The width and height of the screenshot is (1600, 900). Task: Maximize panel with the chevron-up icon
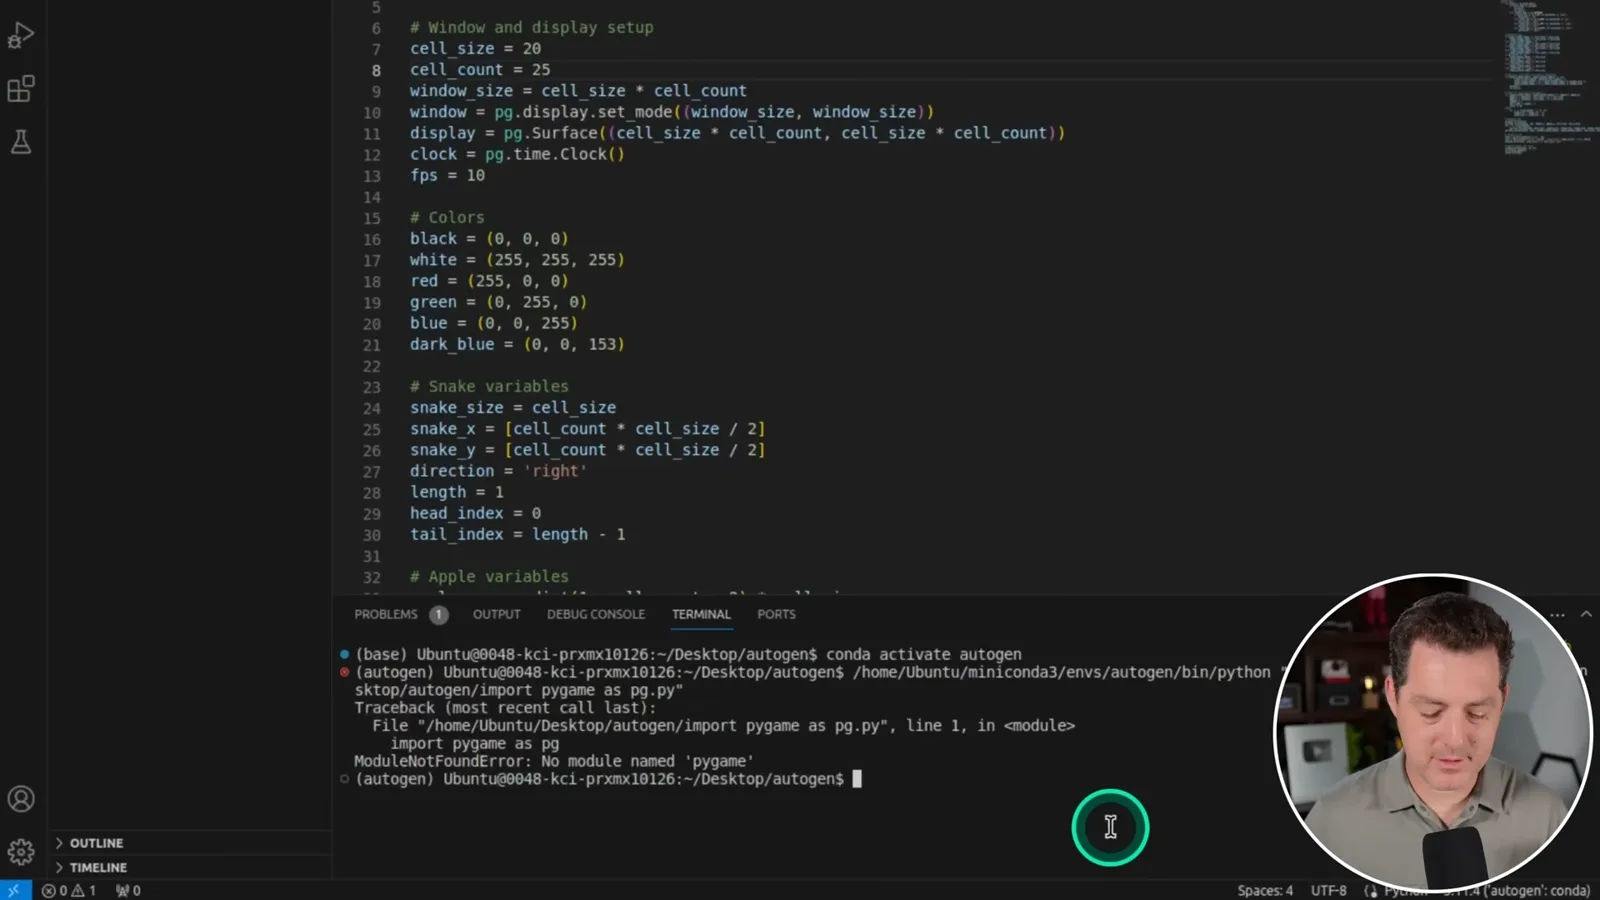coord(1586,614)
